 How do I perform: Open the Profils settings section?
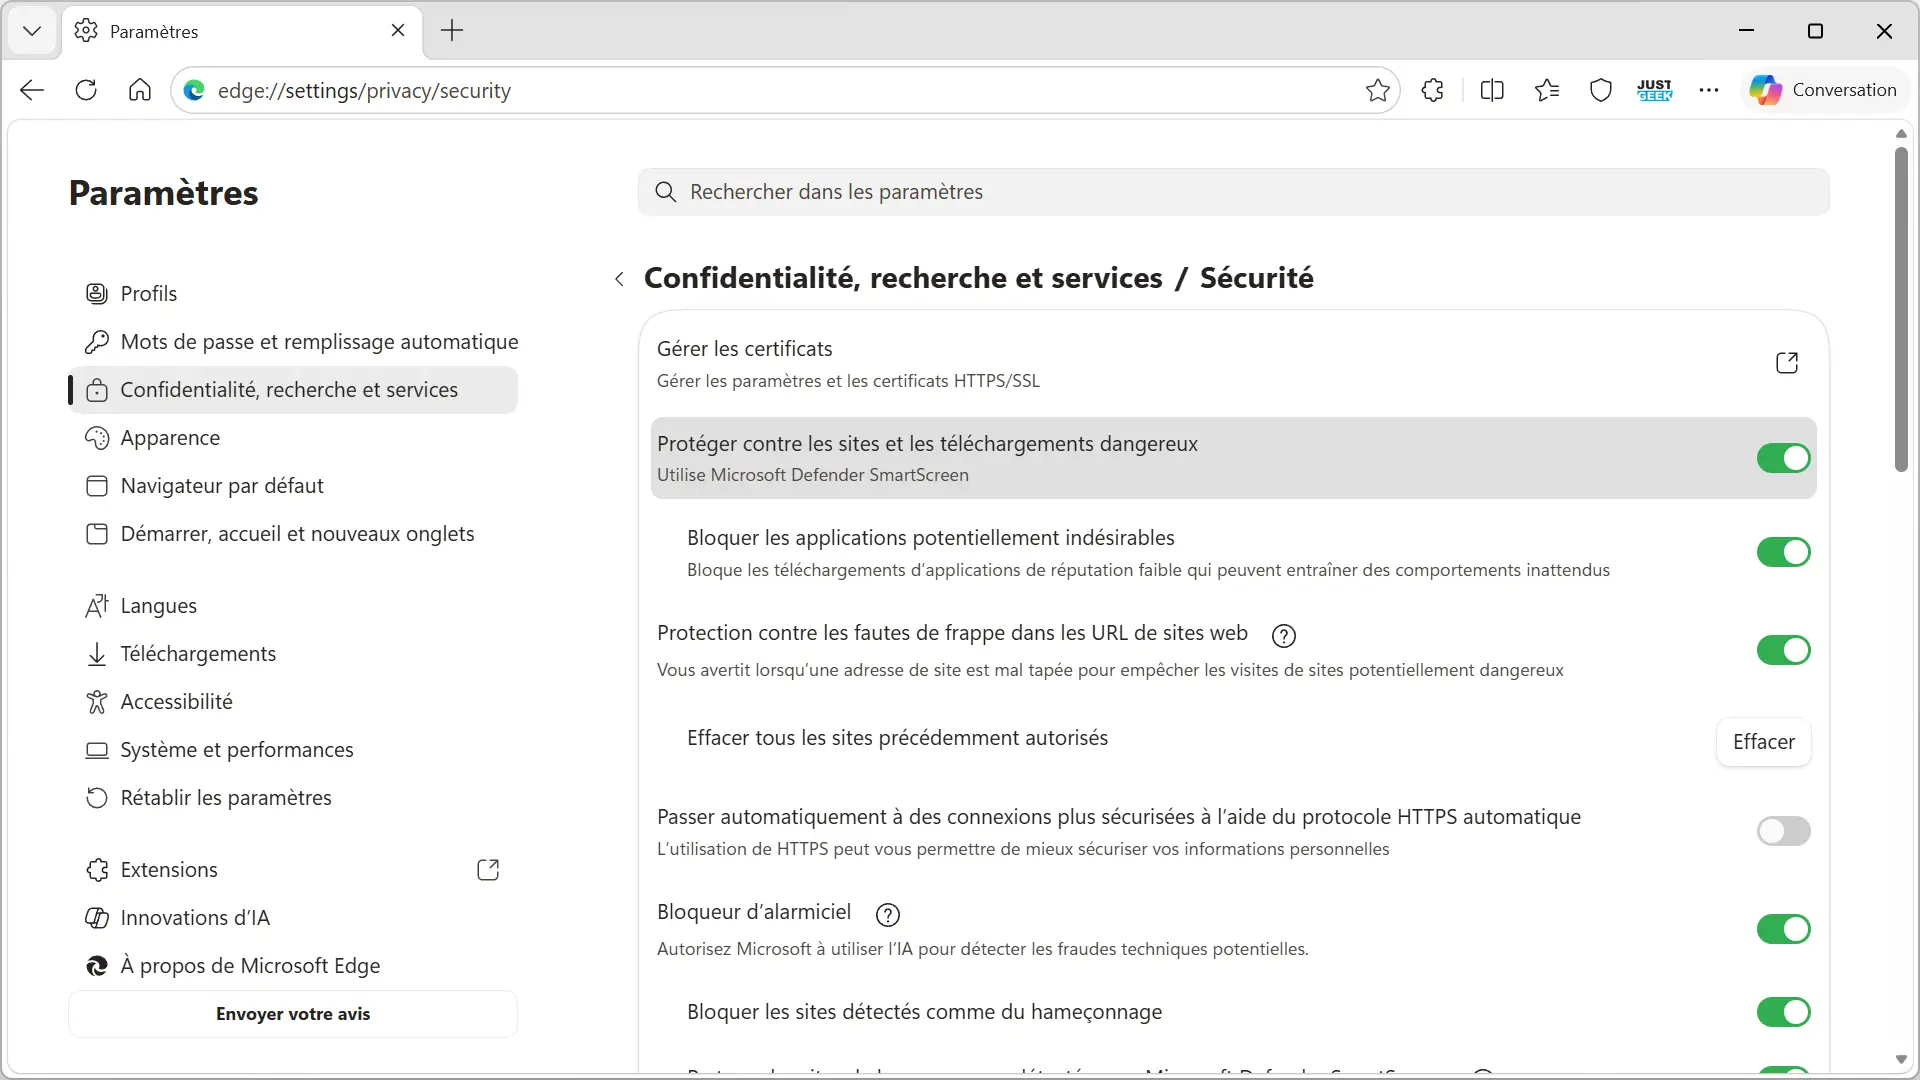tap(293, 294)
